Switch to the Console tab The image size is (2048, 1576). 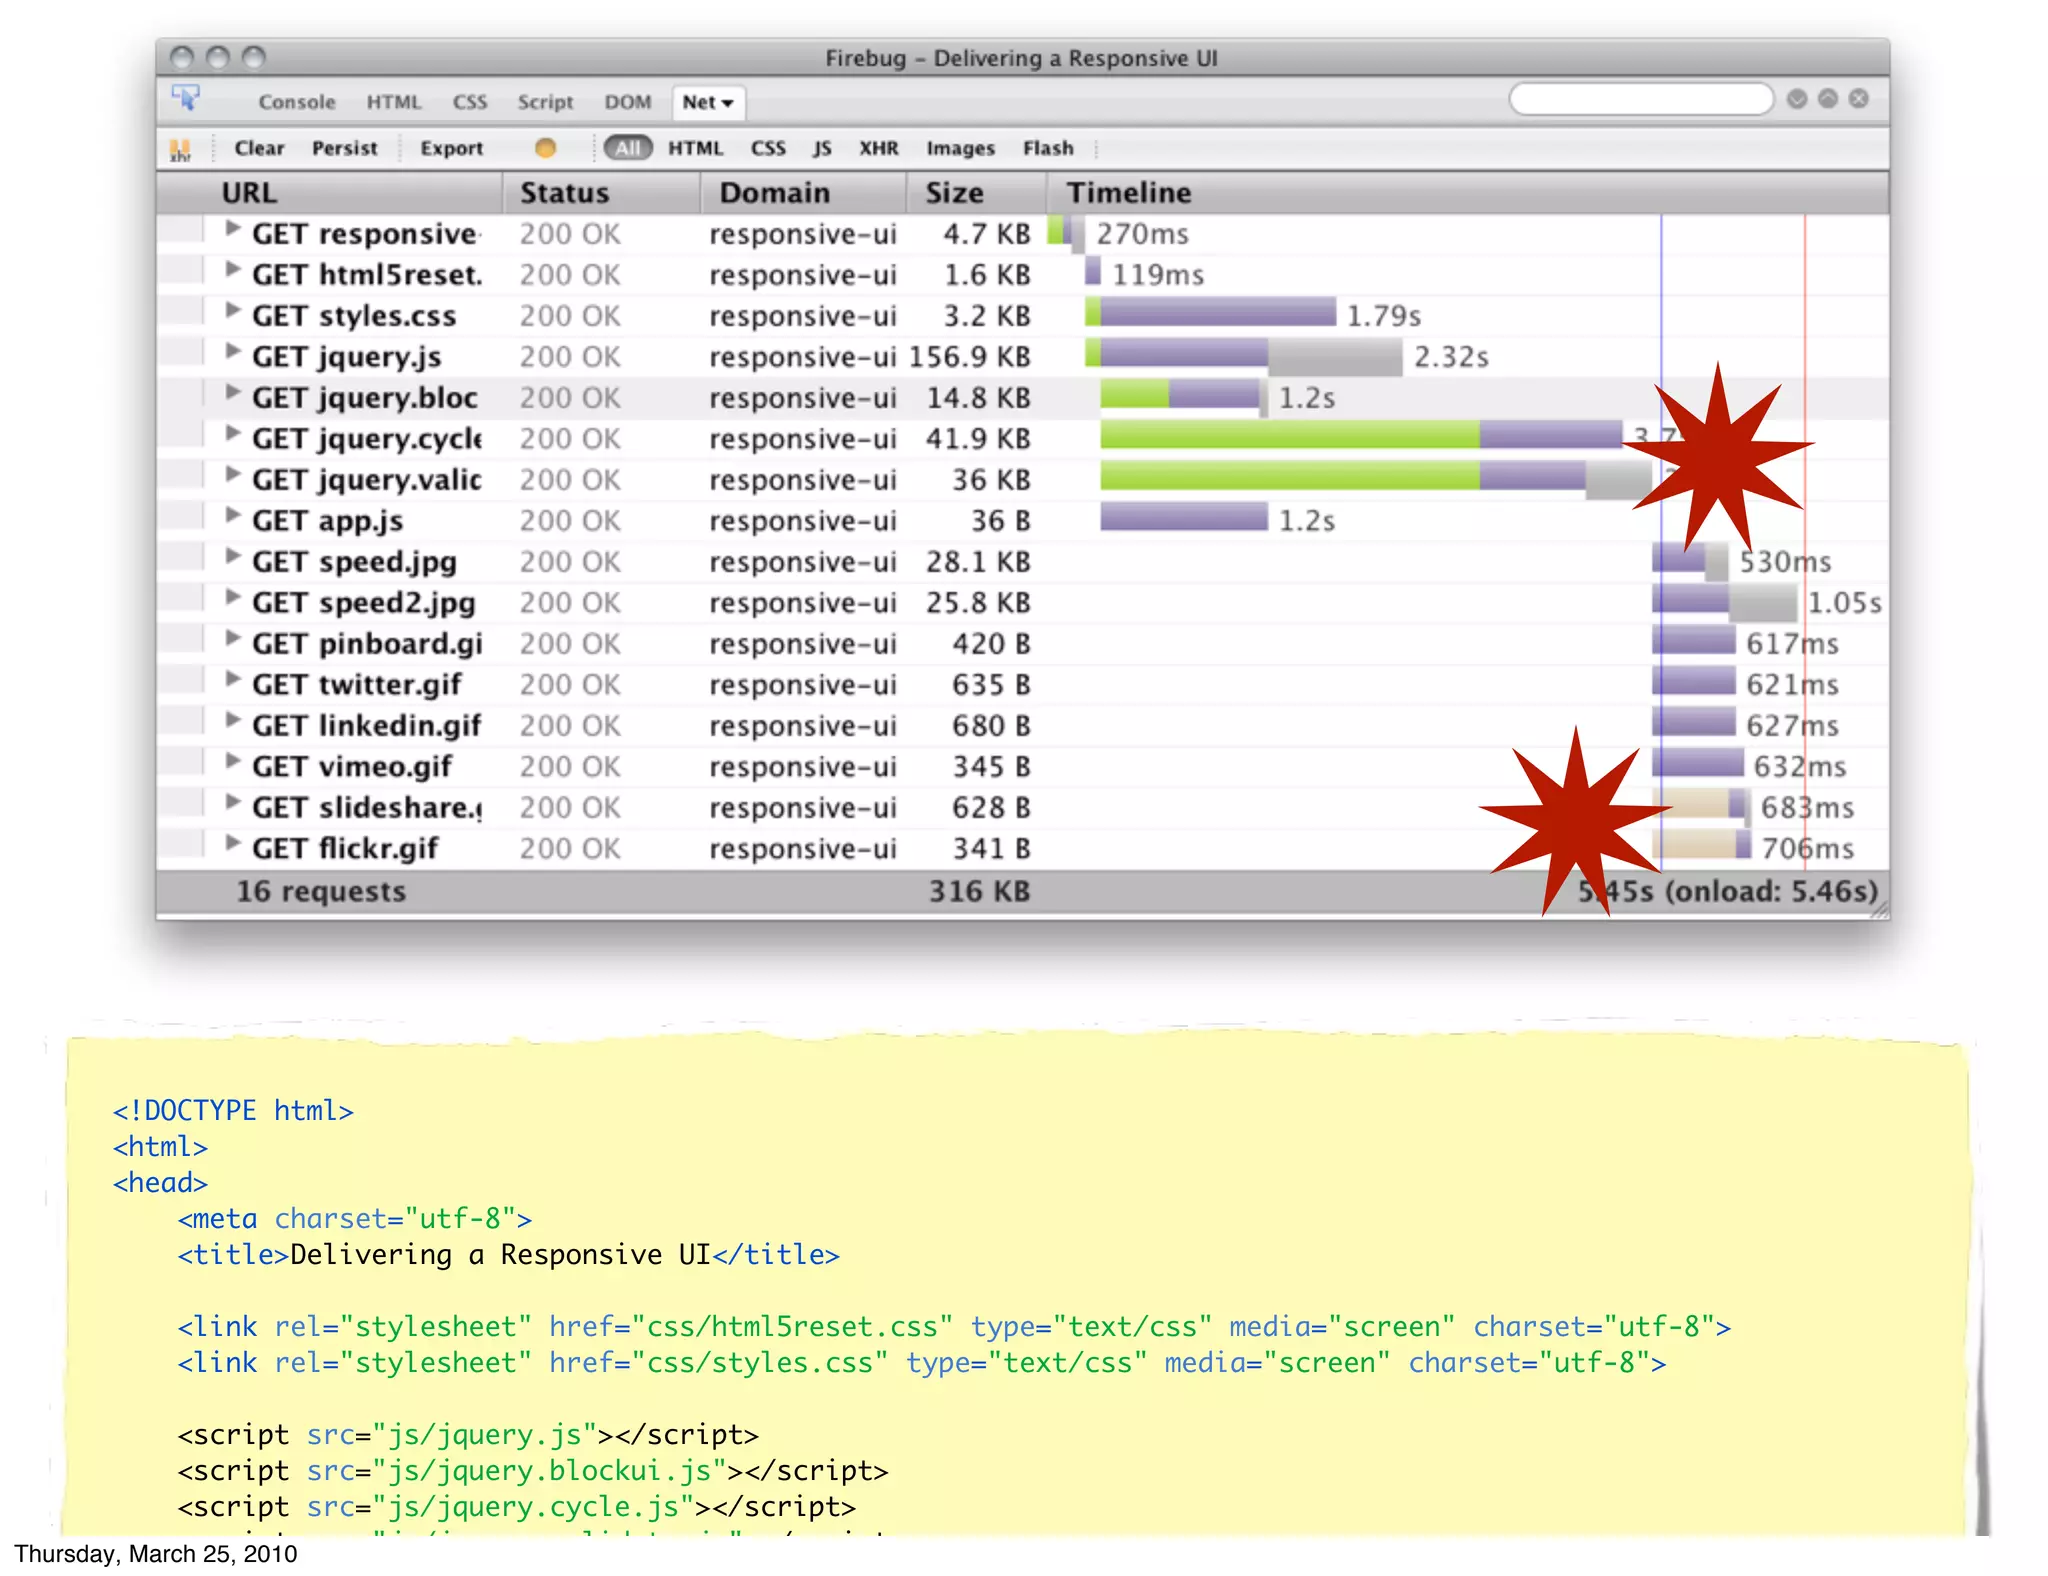tap(297, 102)
